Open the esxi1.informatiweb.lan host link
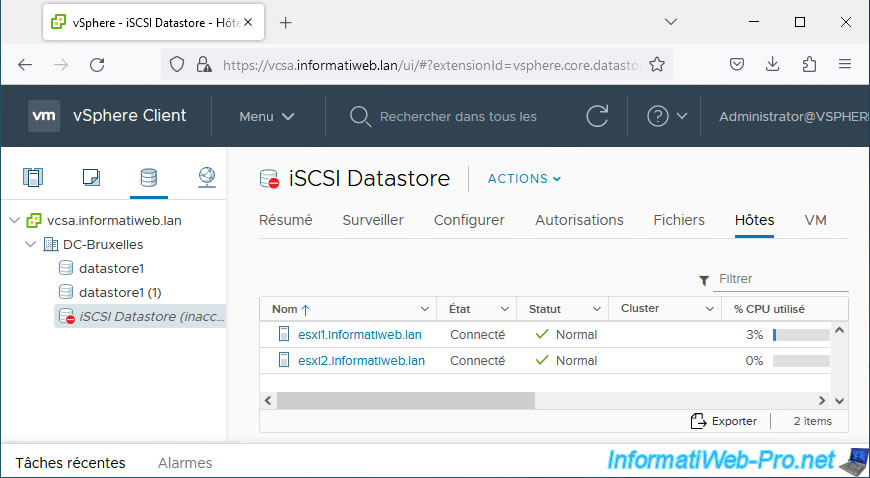Viewport: 870px width, 478px height. [360, 335]
